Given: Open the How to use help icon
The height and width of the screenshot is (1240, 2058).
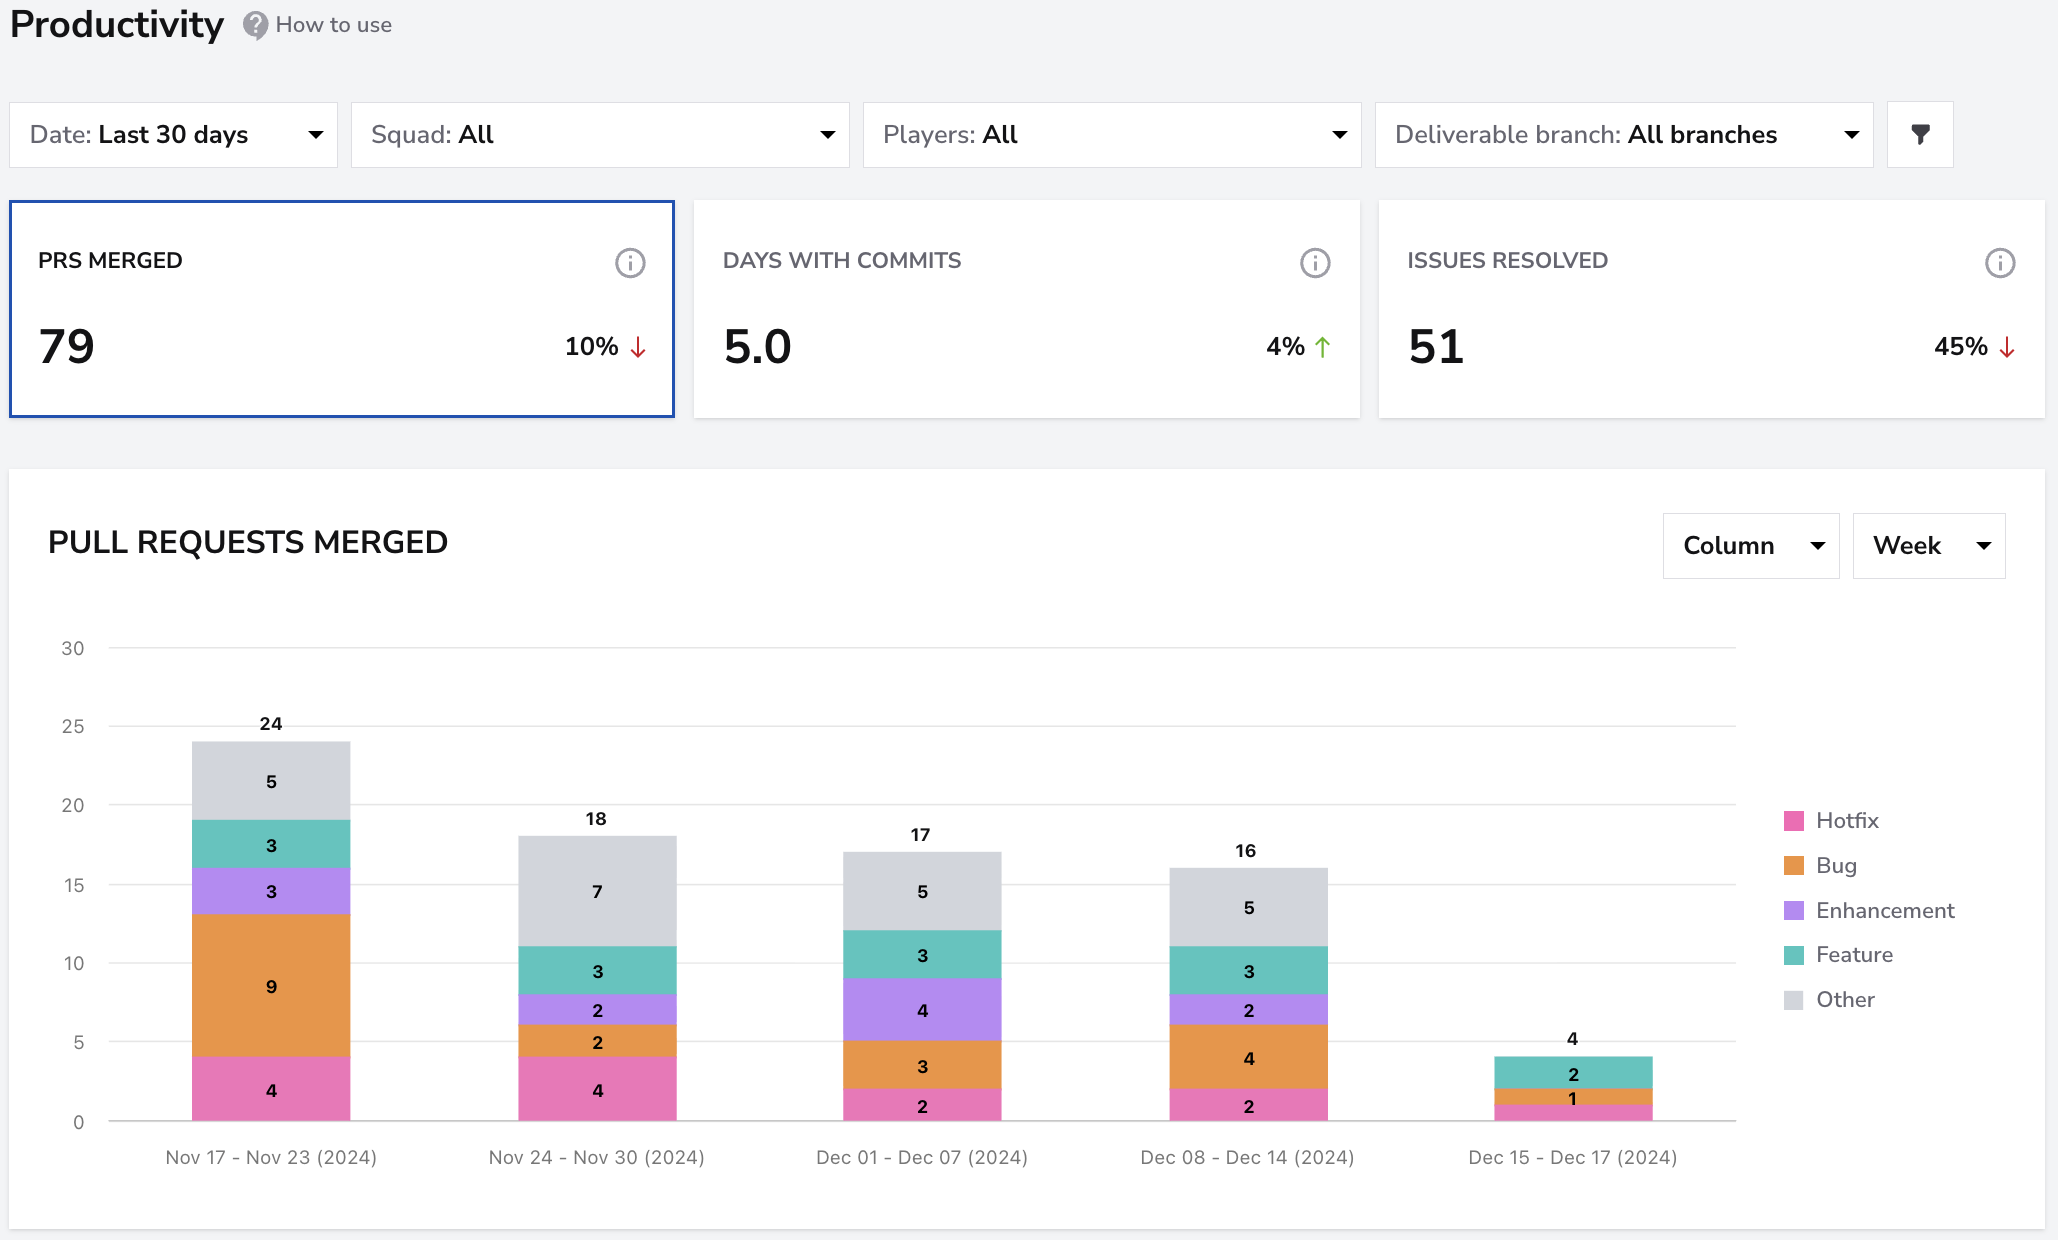Looking at the screenshot, I should 256,25.
